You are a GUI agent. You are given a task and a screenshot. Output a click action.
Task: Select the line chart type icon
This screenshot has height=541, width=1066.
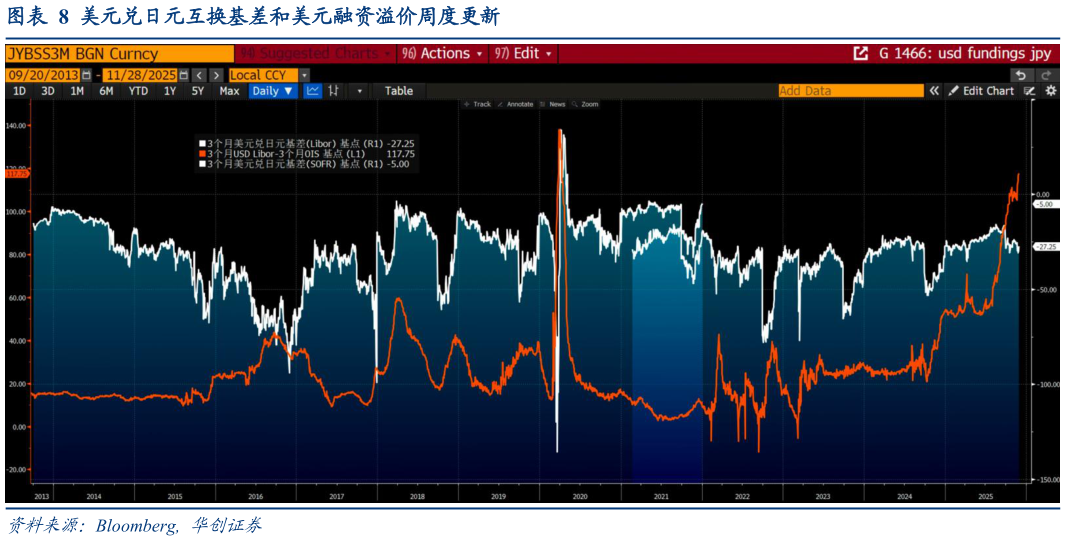313,91
